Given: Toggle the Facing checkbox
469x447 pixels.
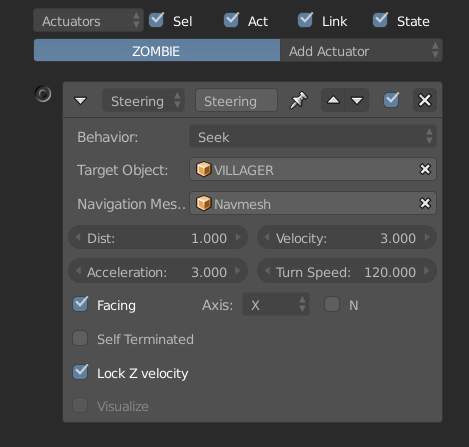Looking at the screenshot, I should coord(80,304).
